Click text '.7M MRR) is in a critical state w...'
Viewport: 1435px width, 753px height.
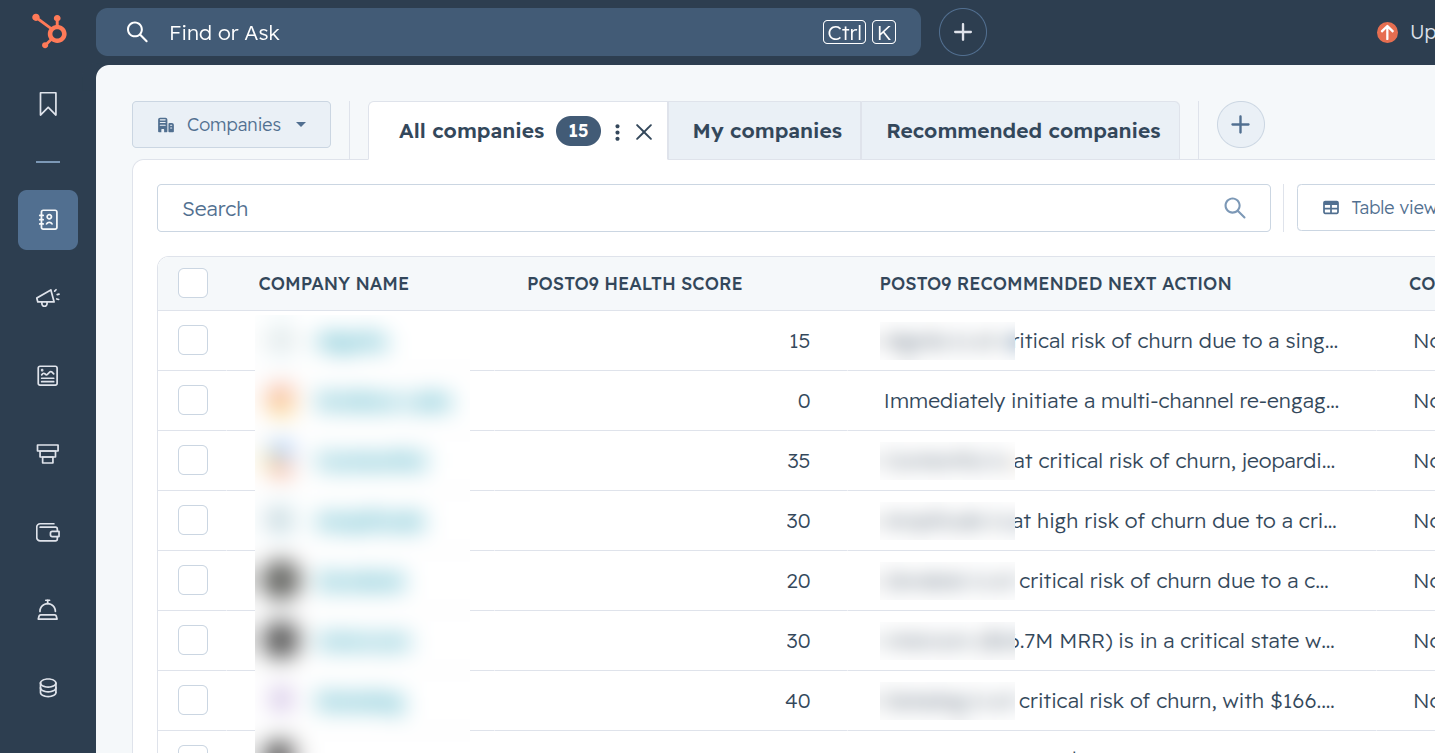(x=1175, y=641)
